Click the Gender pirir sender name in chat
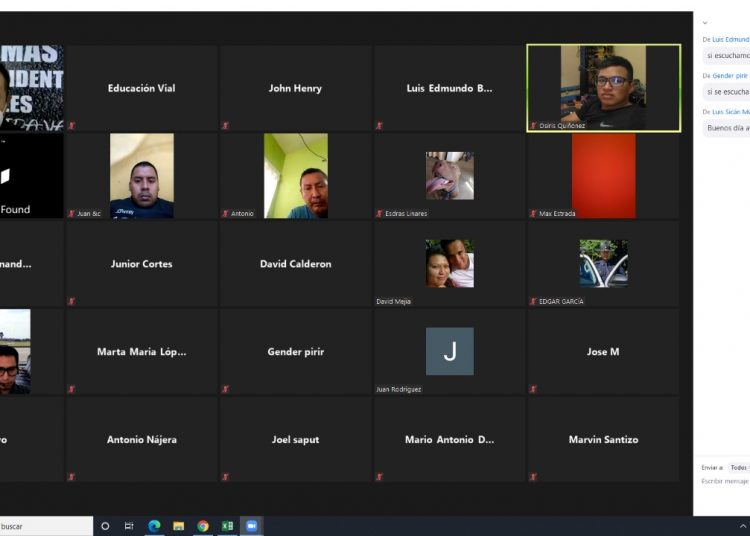 click(729, 75)
